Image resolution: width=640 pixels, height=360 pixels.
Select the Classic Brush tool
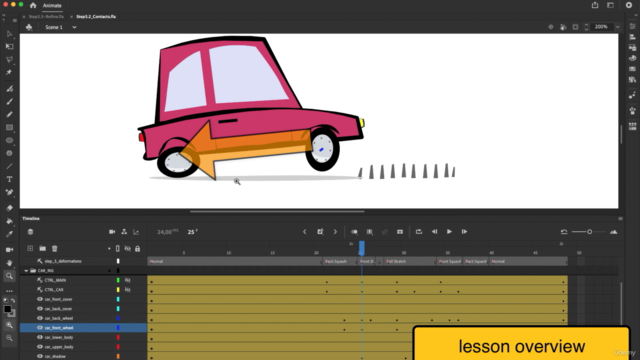(9, 102)
